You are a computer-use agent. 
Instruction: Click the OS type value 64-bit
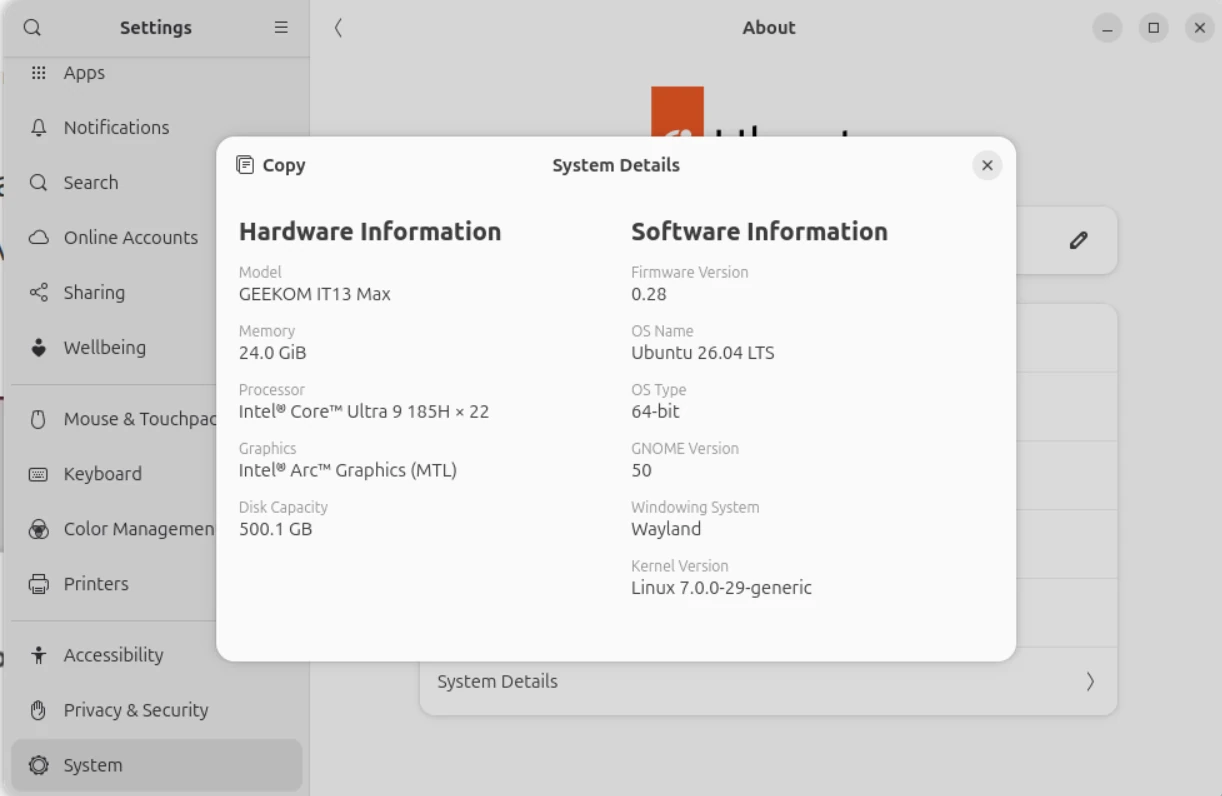pos(655,412)
